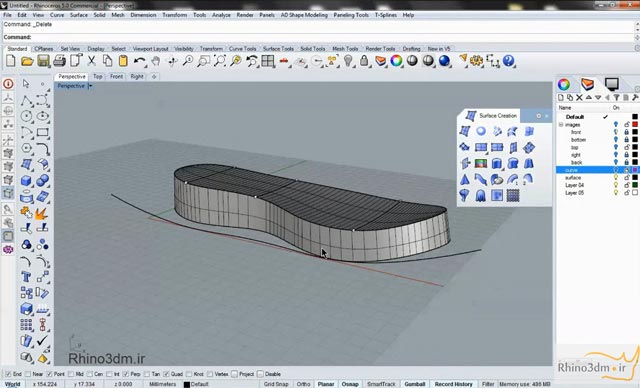The height and width of the screenshot is (388, 640).
Task: Toggle visibility bulb of curve layer
Action: coord(616,170)
